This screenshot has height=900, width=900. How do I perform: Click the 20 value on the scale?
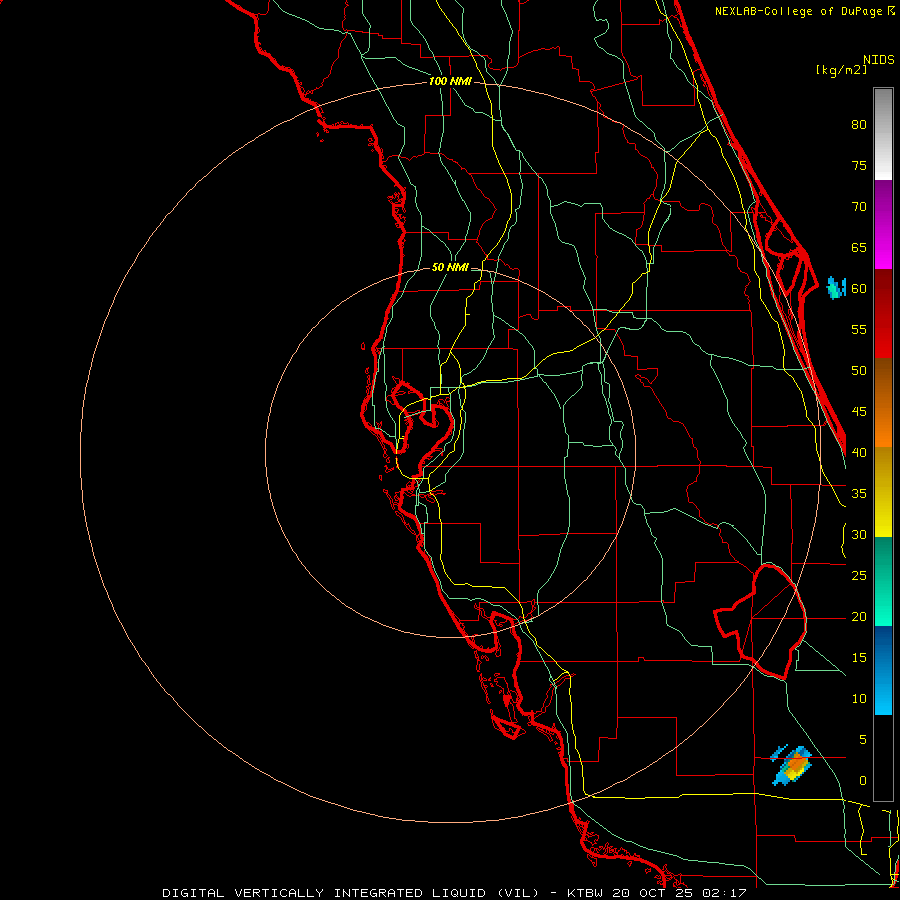point(859,617)
